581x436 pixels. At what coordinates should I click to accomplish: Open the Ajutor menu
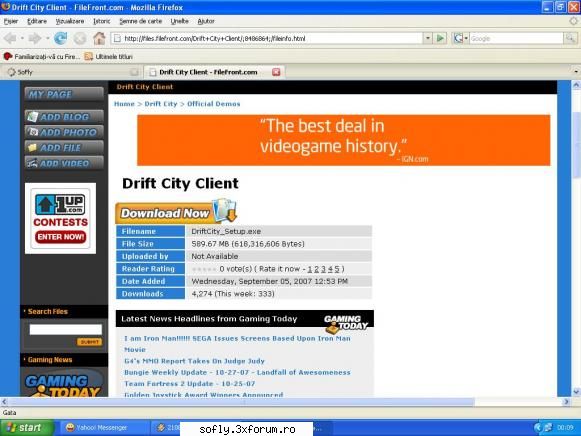click(x=206, y=21)
